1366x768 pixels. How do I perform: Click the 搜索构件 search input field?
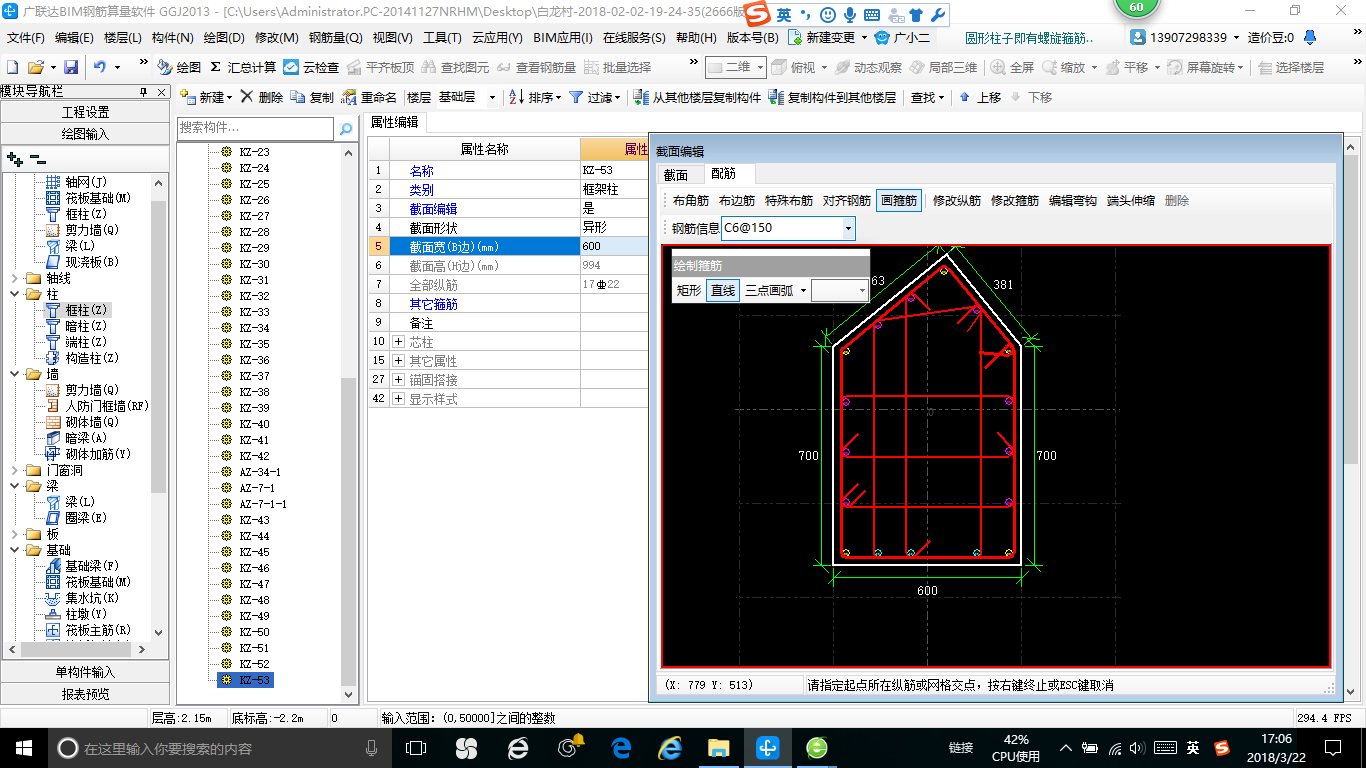[255, 129]
